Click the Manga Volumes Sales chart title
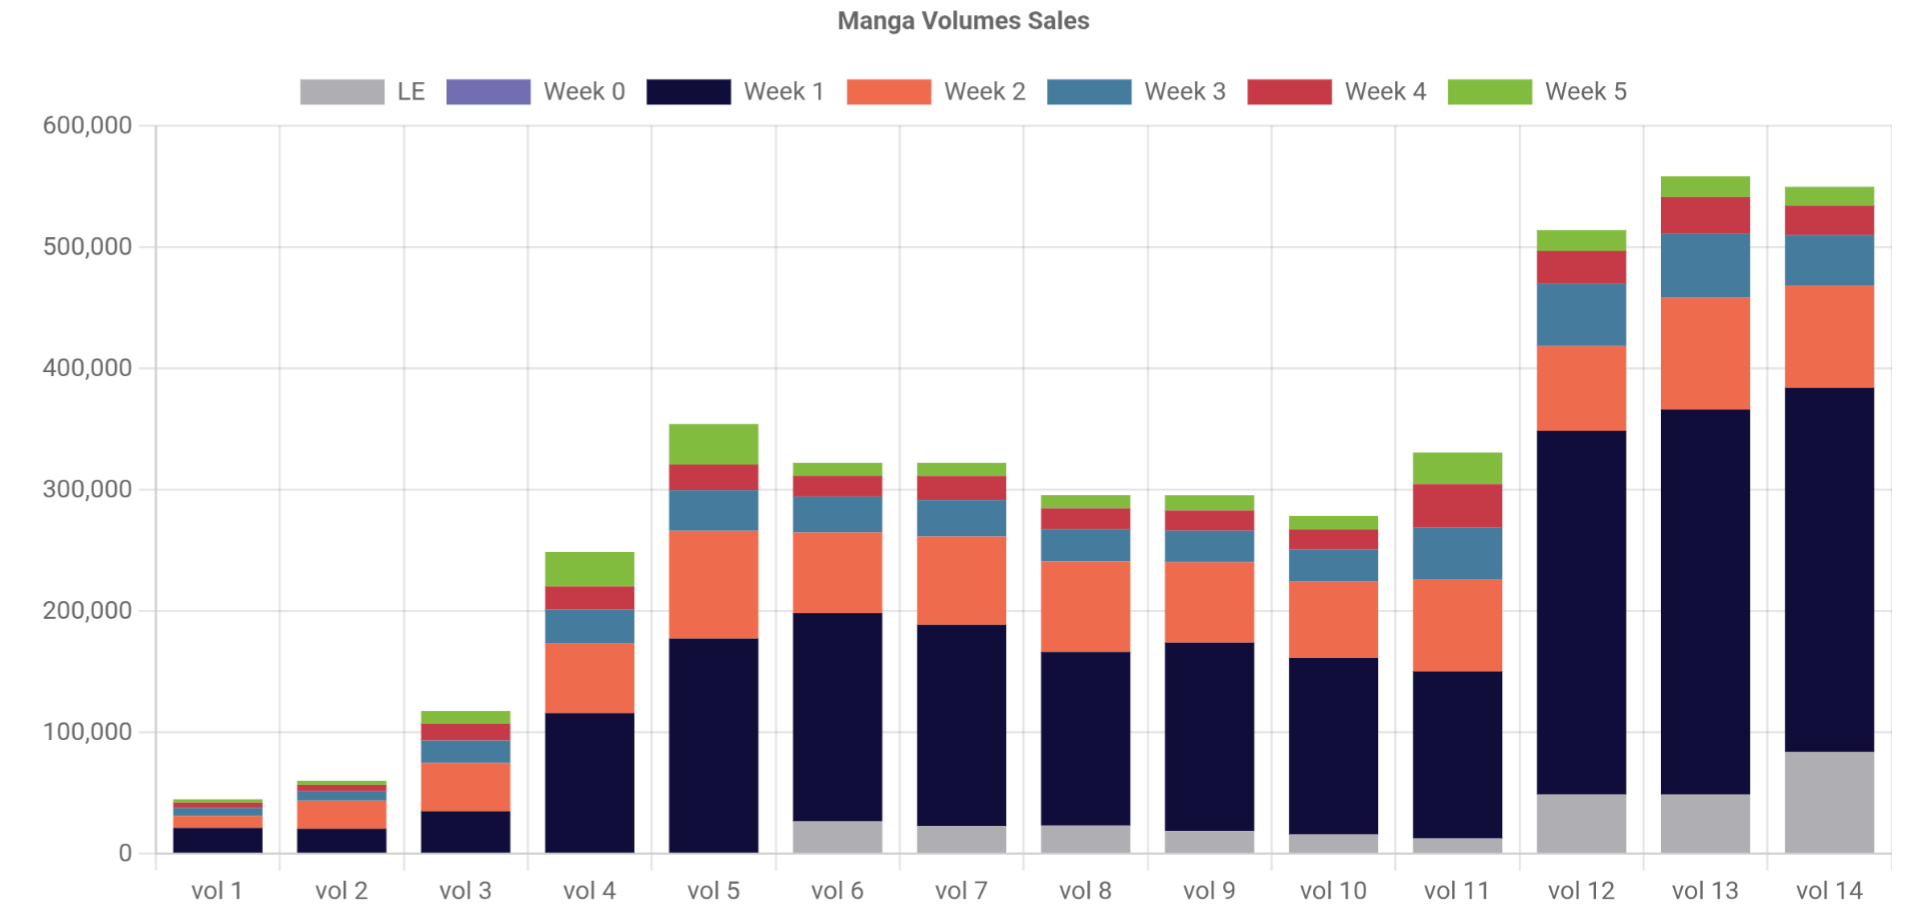 point(963,21)
